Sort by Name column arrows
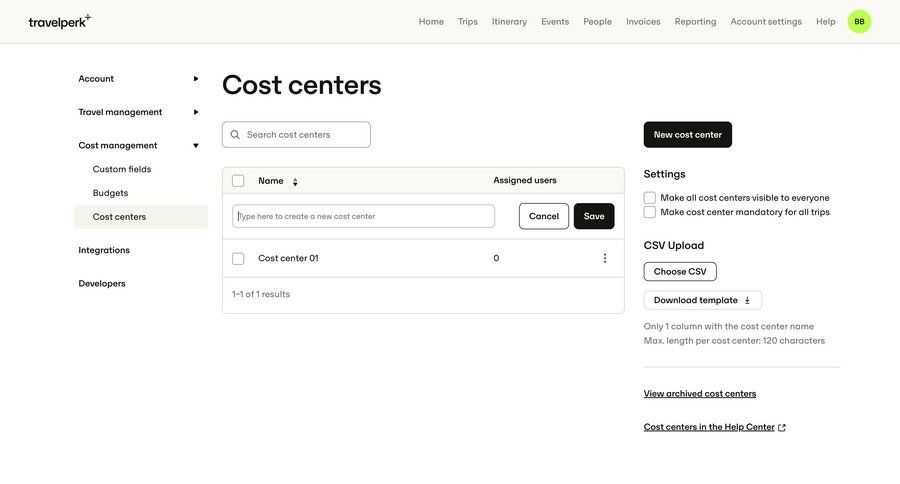 295,181
